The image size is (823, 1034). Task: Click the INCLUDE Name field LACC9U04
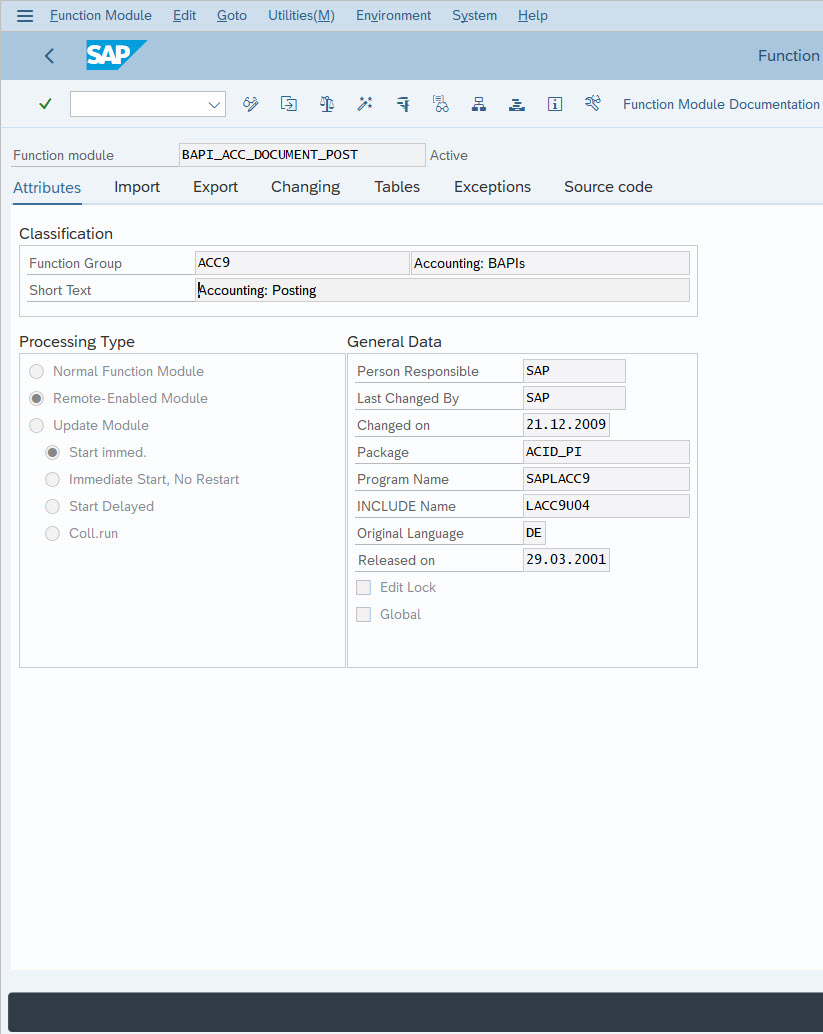pos(607,506)
